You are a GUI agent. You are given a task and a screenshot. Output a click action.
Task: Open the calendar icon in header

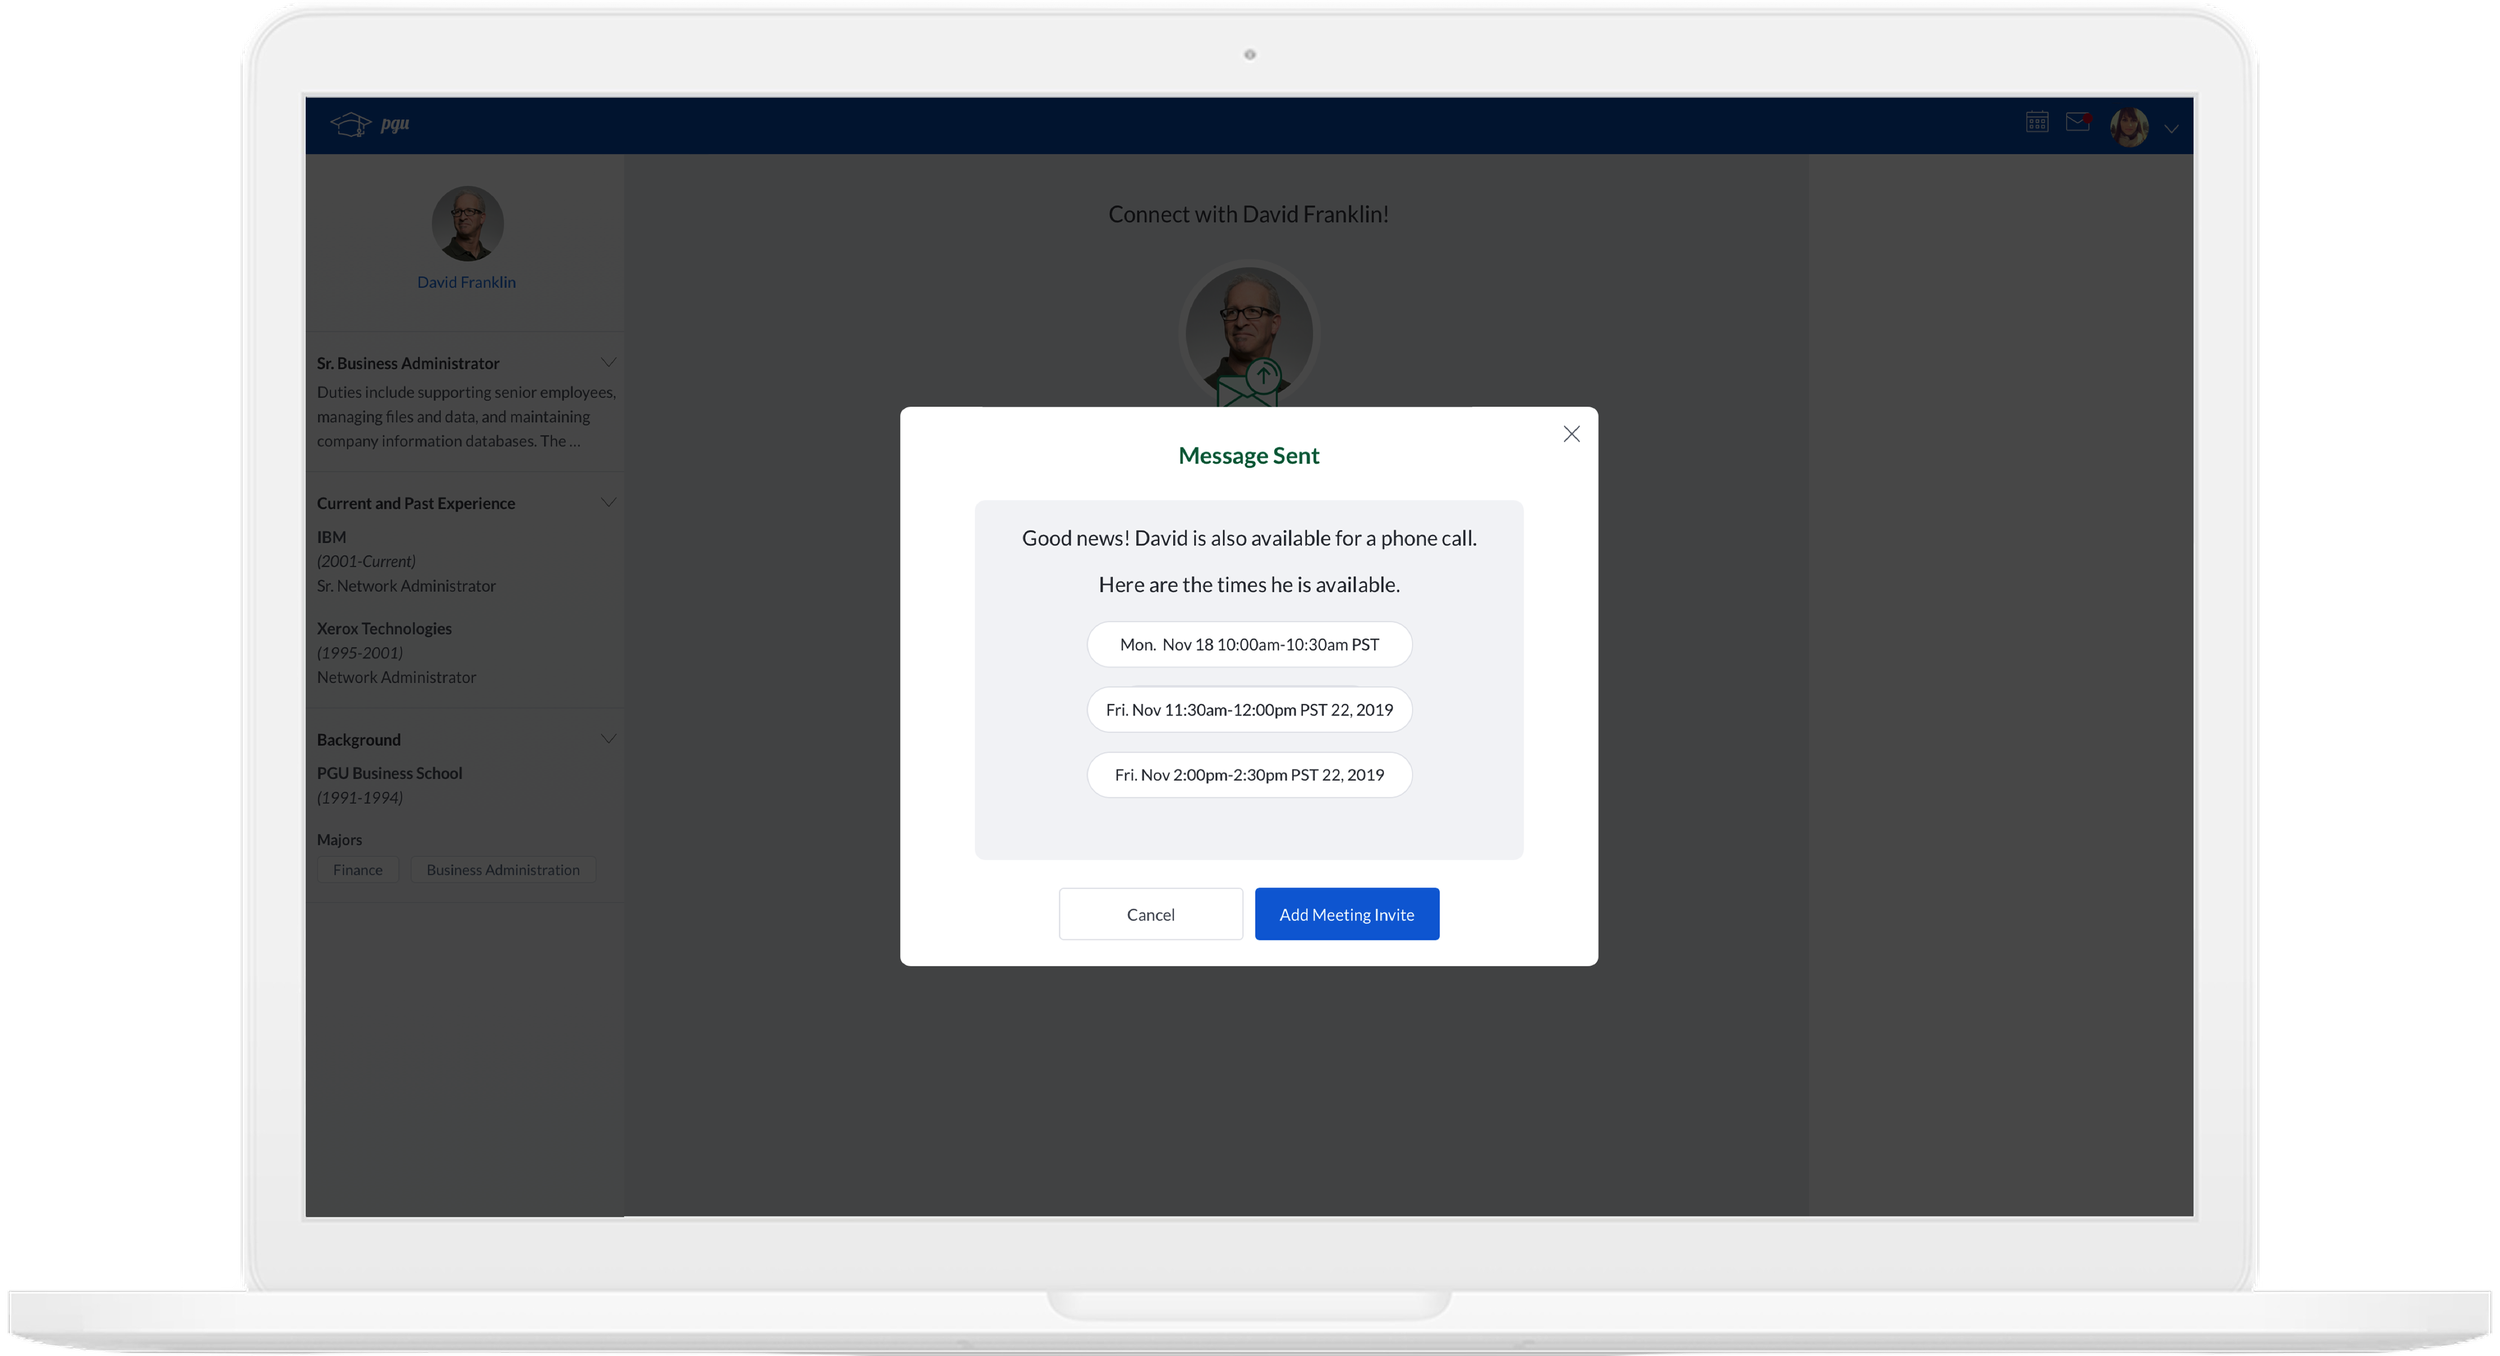(x=2037, y=122)
